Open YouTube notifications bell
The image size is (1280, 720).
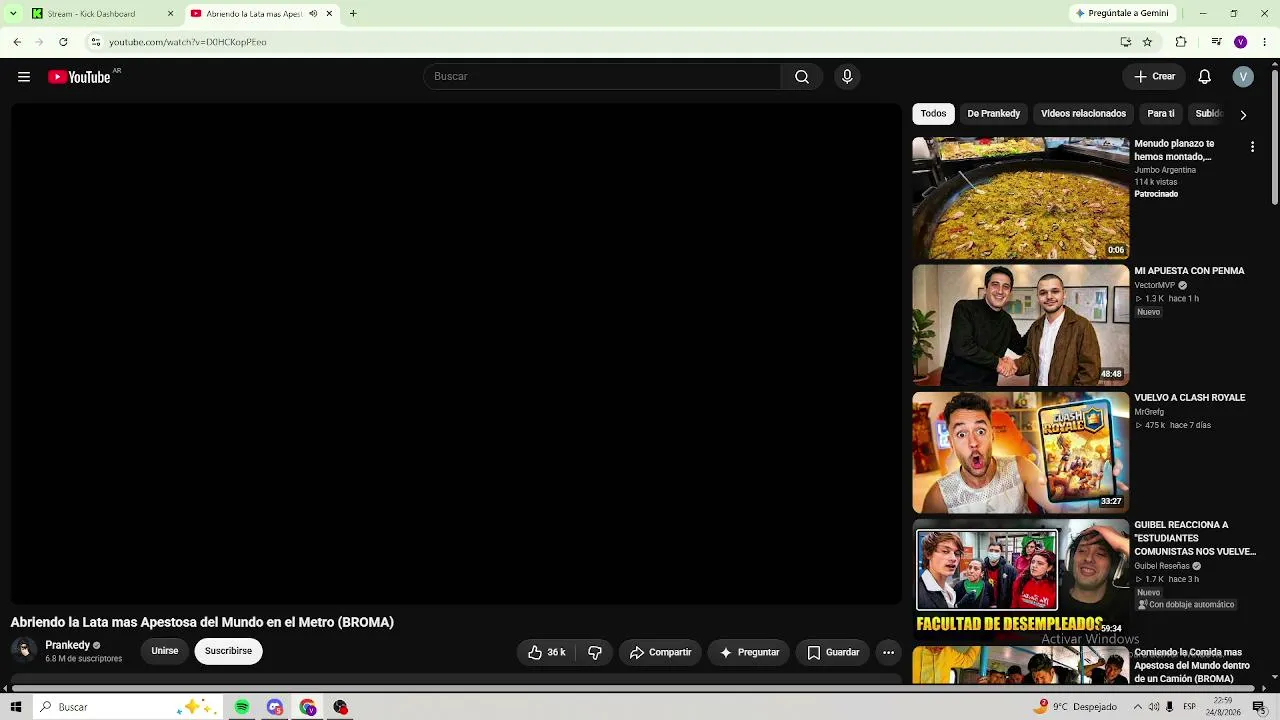pyautogui.click(x=1205, y=77)
